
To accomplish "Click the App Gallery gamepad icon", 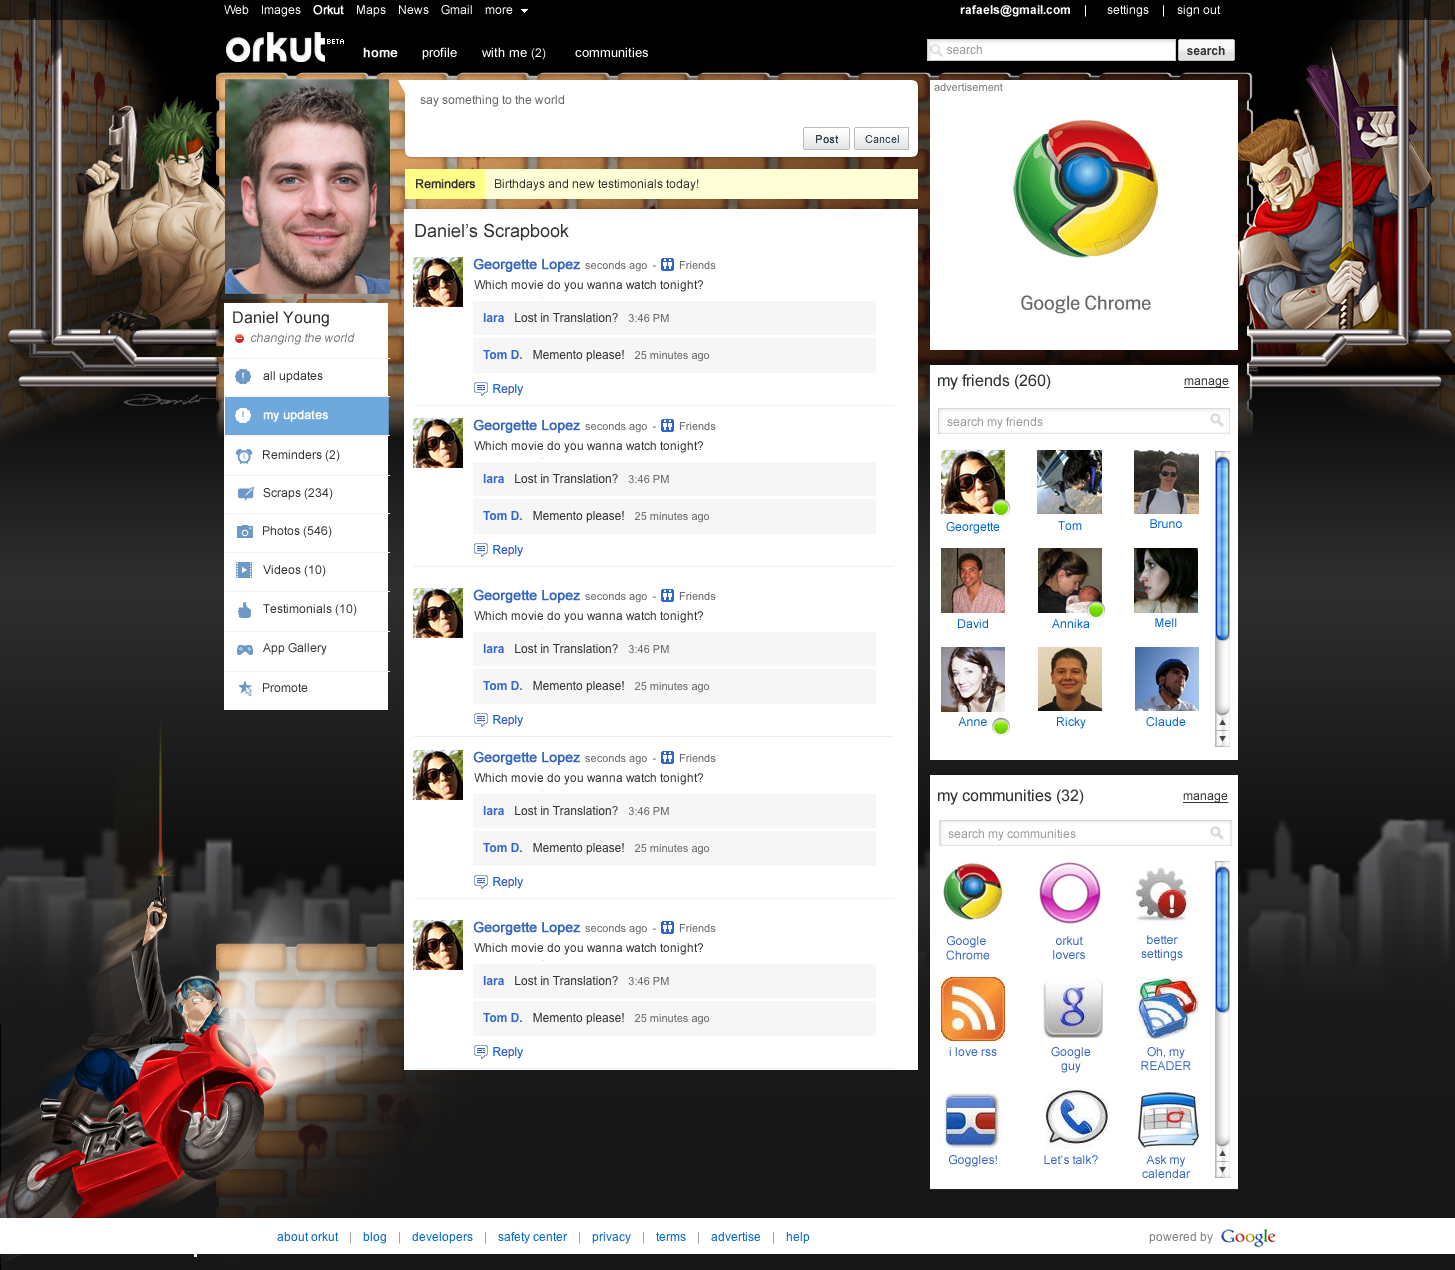I will pos(245,649).
